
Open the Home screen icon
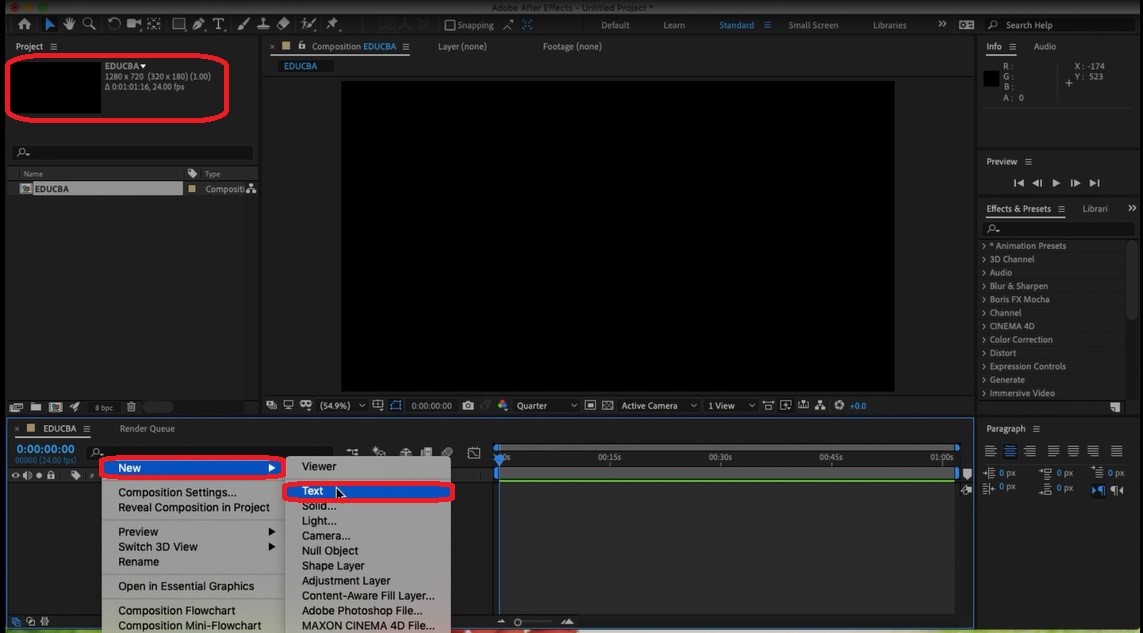[25, 24]
